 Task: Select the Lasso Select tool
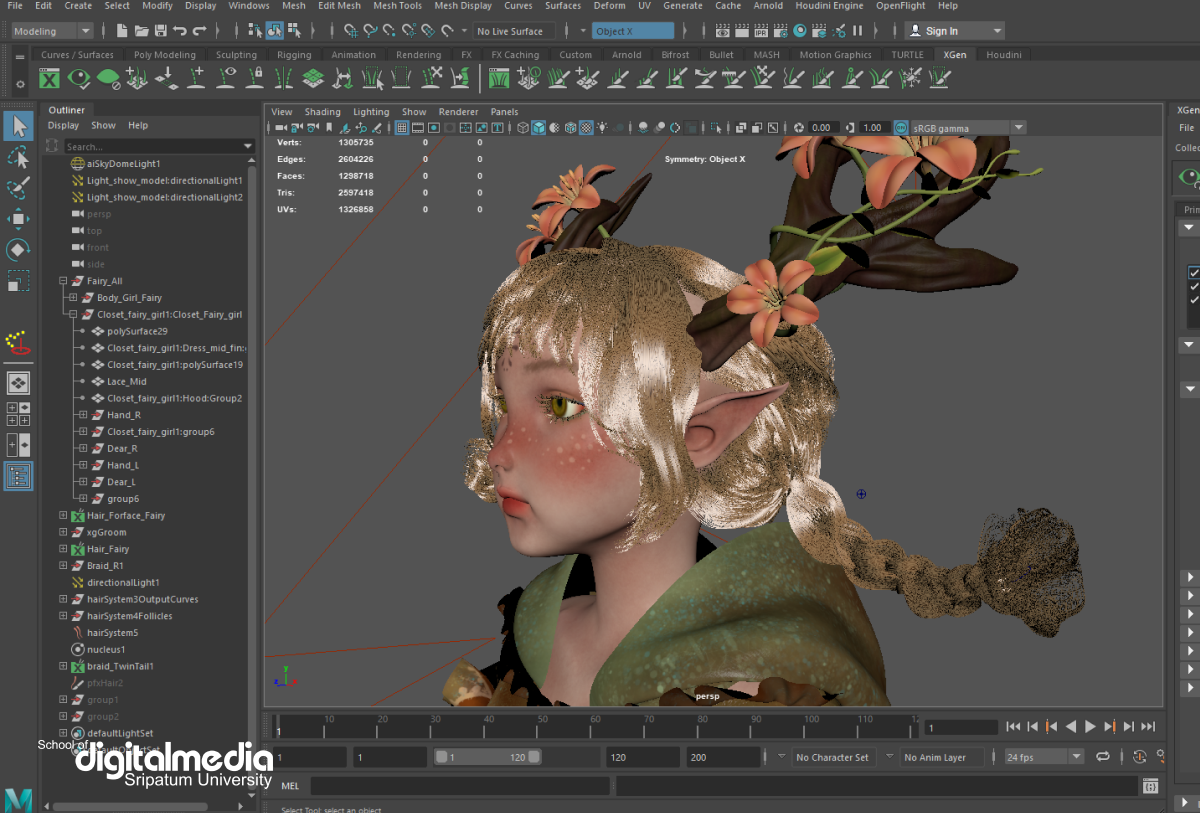click(18, 157)
